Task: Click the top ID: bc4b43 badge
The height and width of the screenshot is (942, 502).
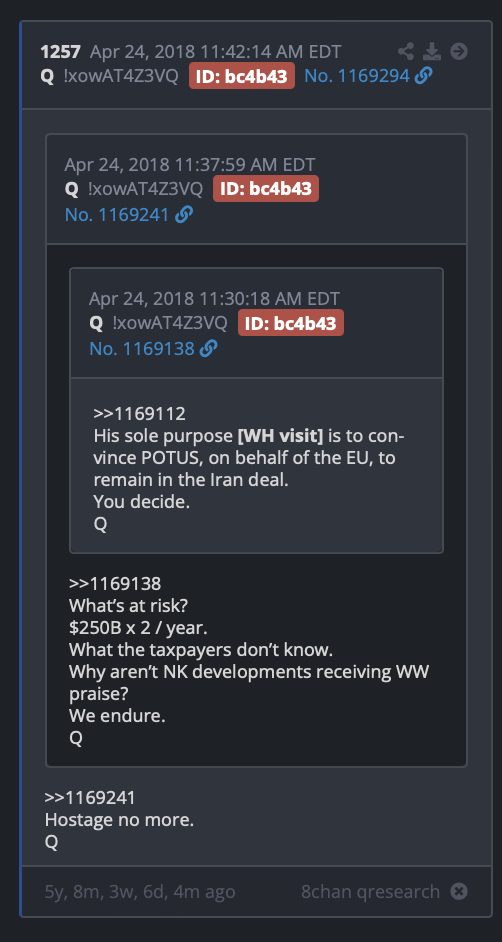Action: pos(242,76)
